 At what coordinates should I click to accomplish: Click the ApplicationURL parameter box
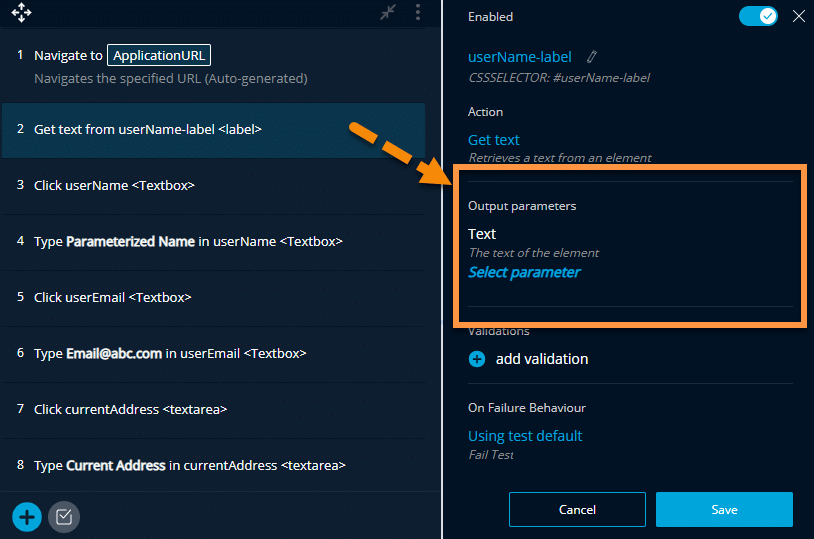(159, 55)
